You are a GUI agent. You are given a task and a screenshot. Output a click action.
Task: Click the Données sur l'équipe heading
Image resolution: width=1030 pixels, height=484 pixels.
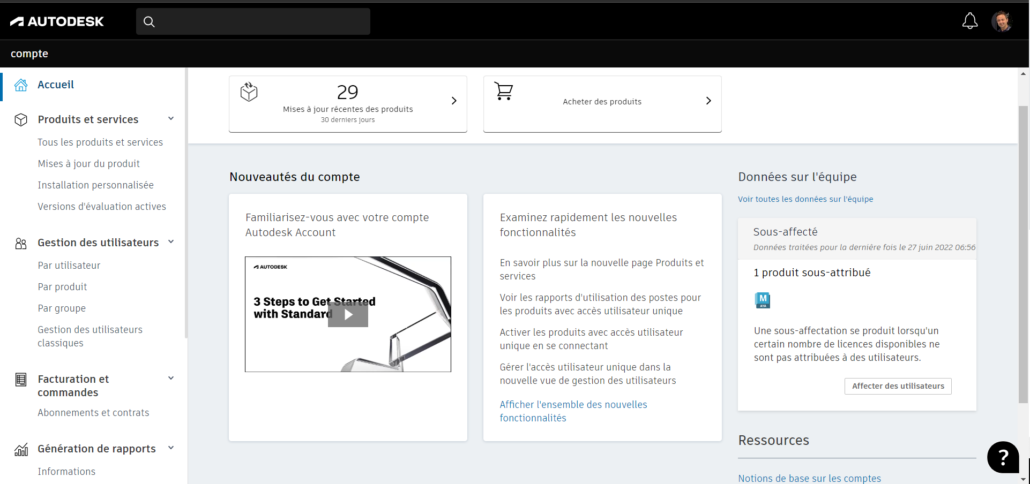click(x=797, y=177)
